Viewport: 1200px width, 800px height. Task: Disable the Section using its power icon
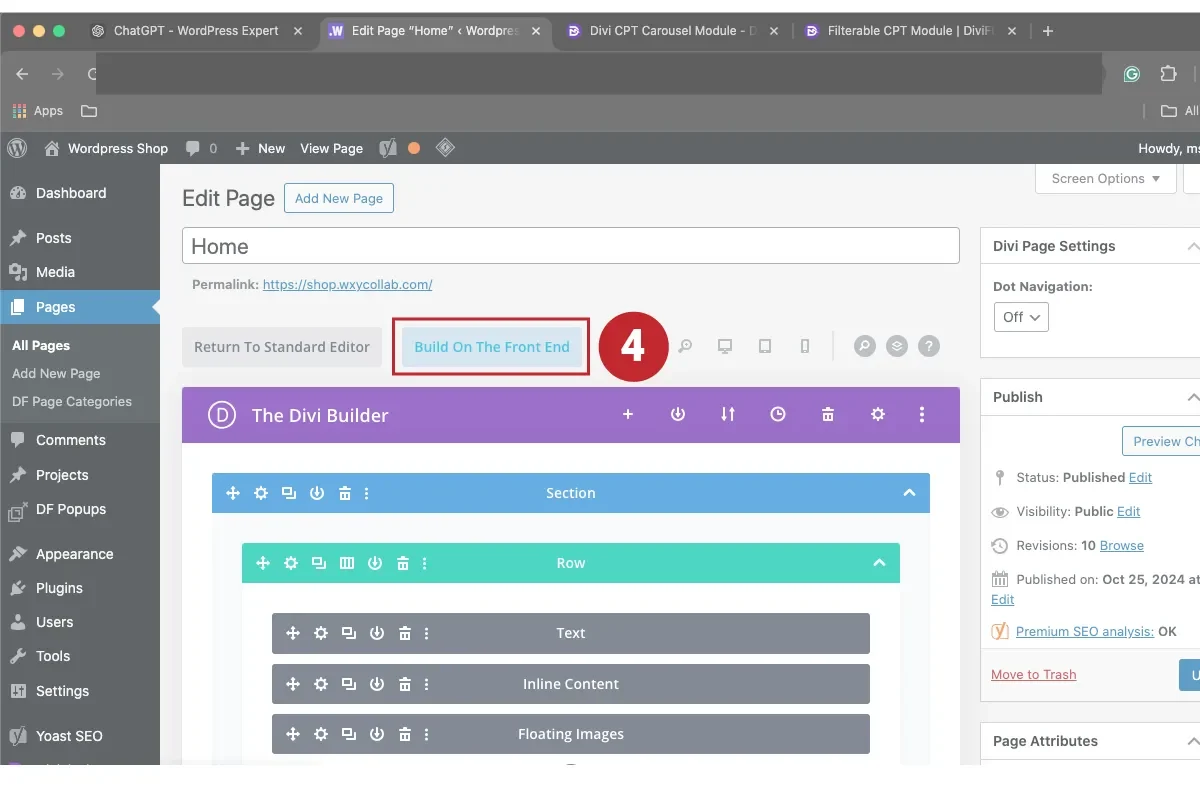(317, 492)
